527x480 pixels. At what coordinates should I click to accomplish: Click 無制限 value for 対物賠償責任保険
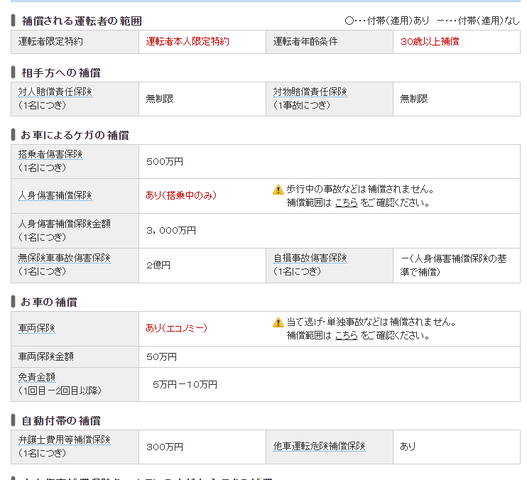414,99
